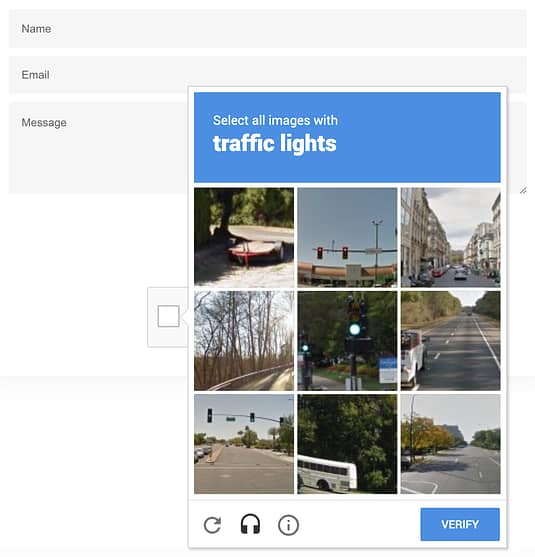
Task: Select the image of red boat trailer
Action: 244,237
